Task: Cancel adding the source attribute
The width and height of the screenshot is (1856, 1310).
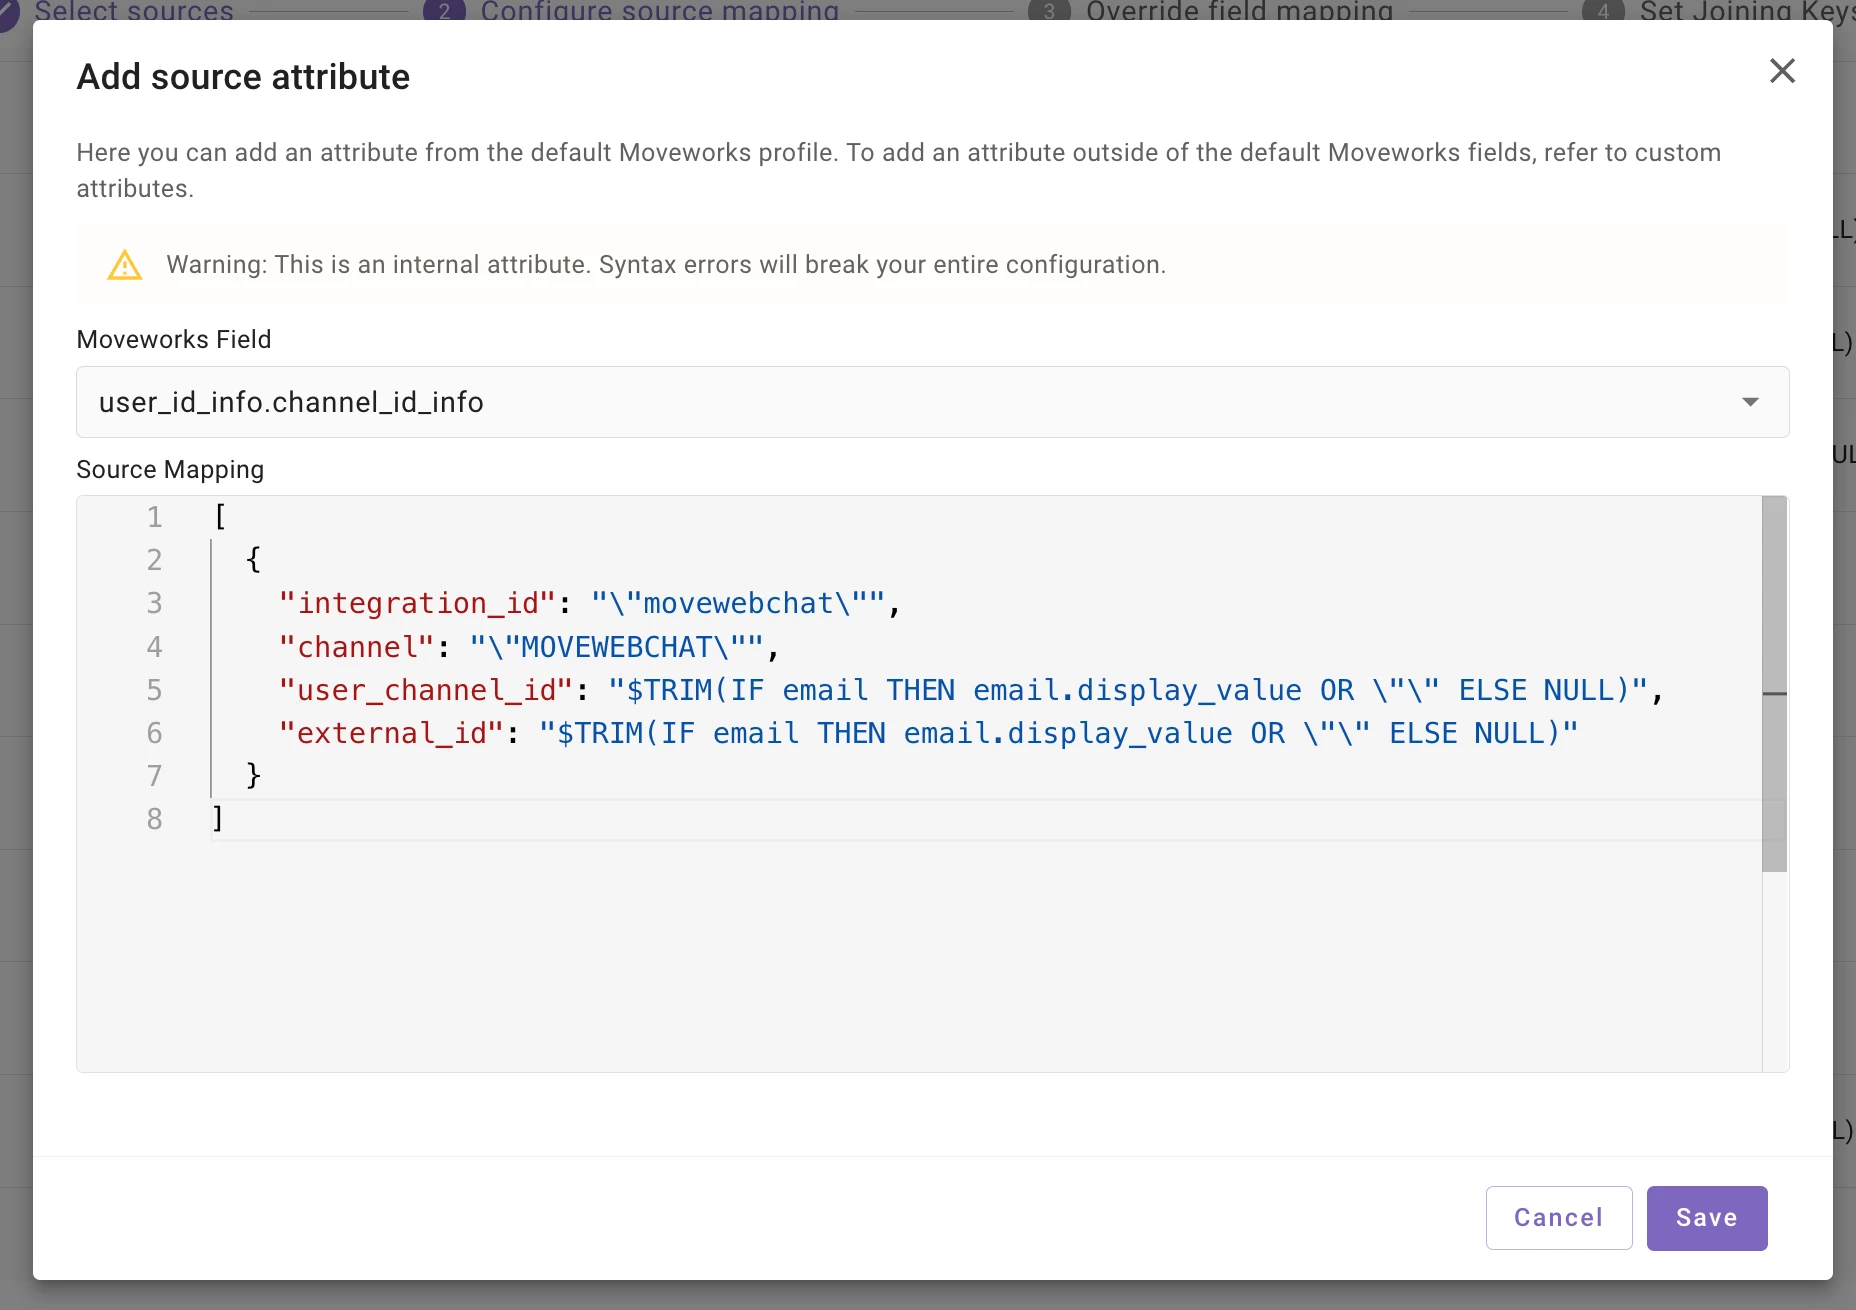Action: [x=1559, y=1218]
